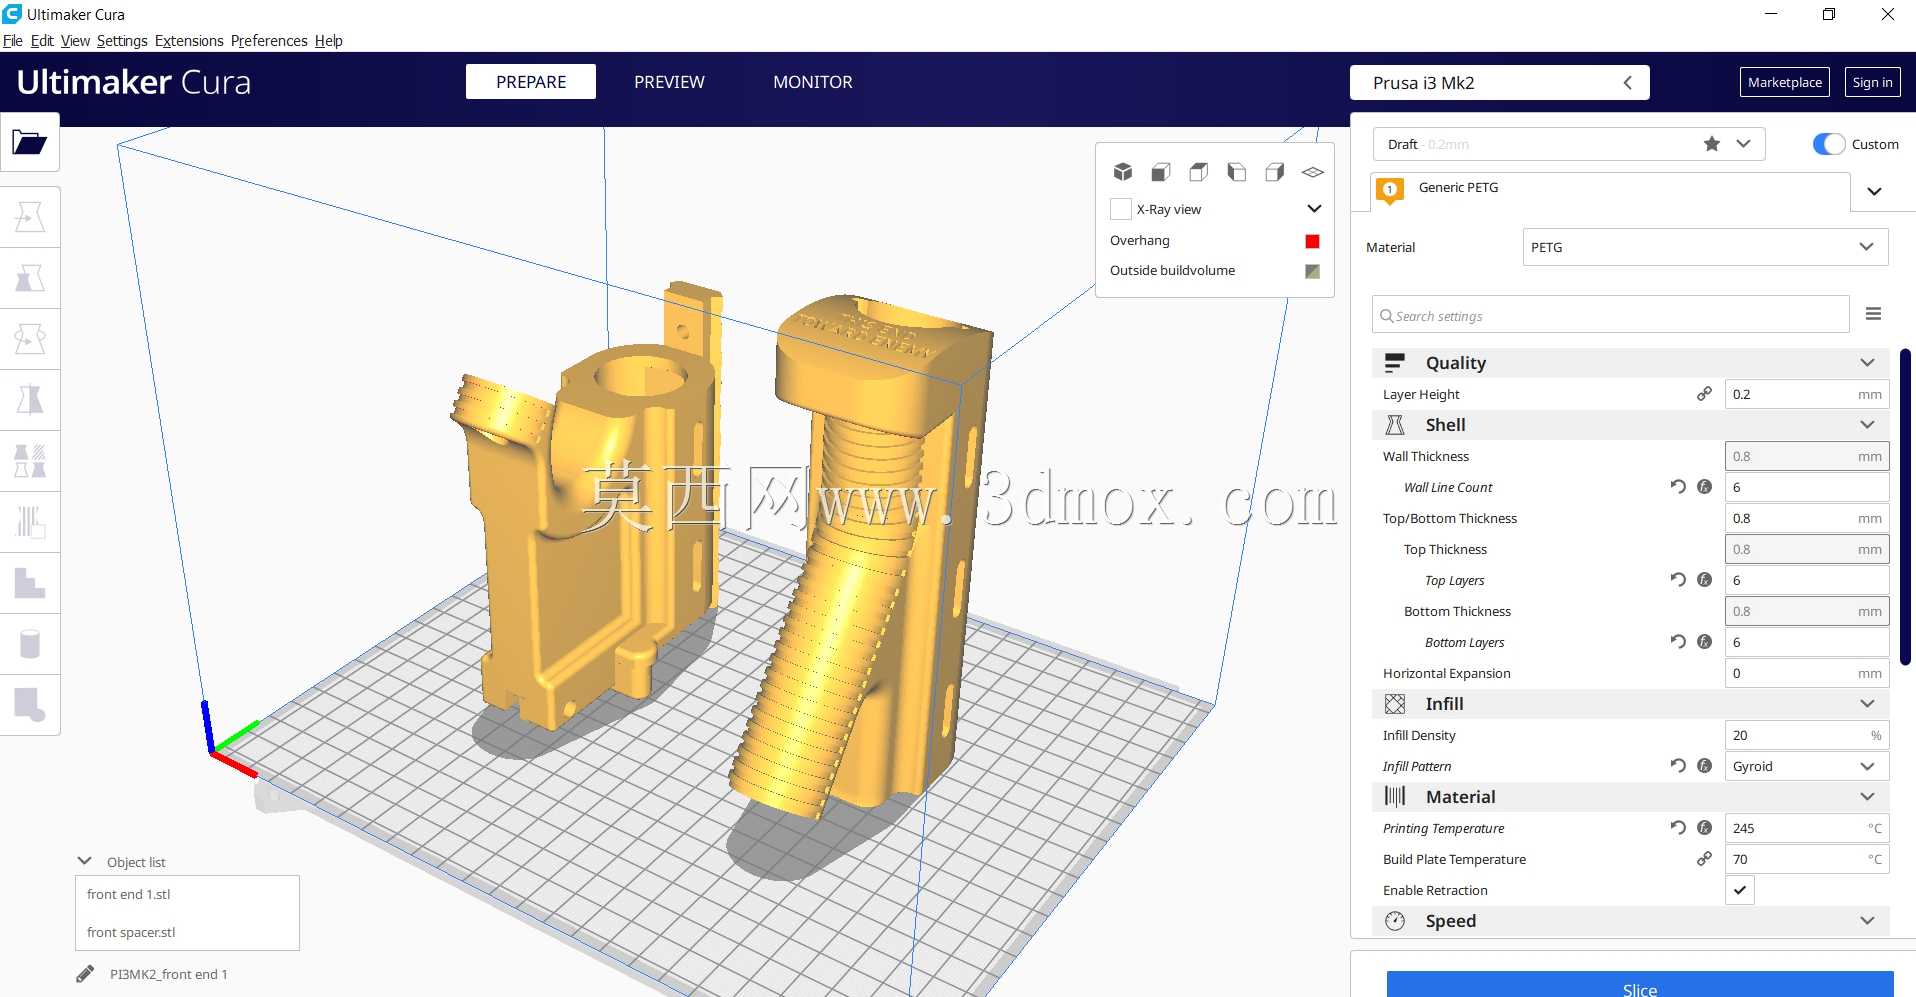Viewport: 1916px width, 997px height.
Task: Collapse the Generic PETG extruder panel
Action: (1875, 191)
